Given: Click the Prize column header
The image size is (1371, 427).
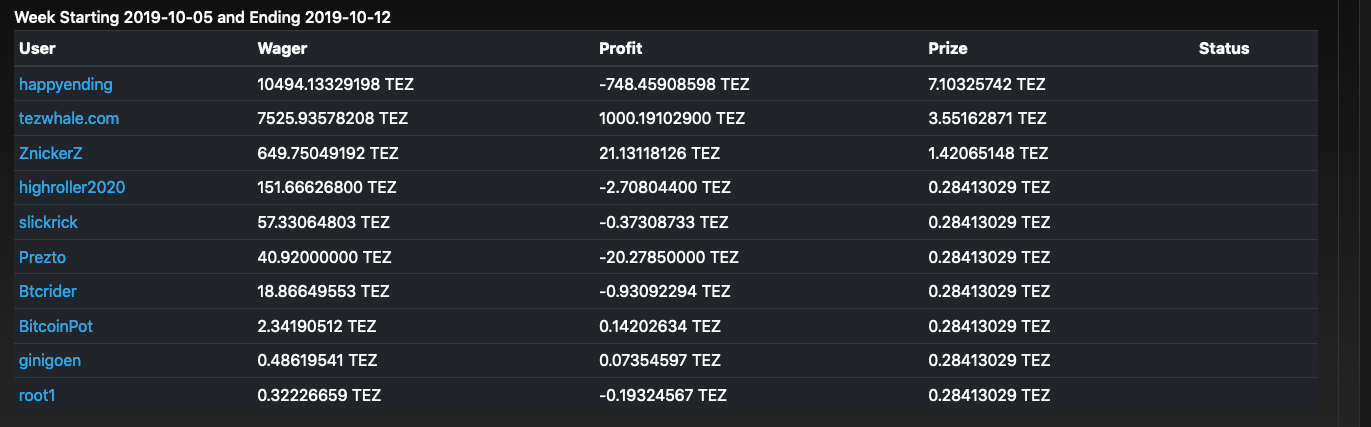Looking at the screenshot, I should pyautogui.click(x=948, y=48).
